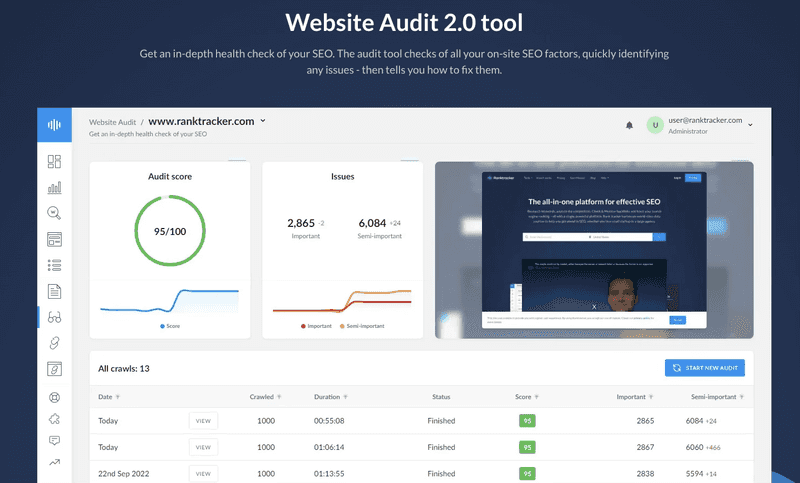Click the 2,865 Important issues count
Viewport: 800px width, 483px height.
[301, 223]
